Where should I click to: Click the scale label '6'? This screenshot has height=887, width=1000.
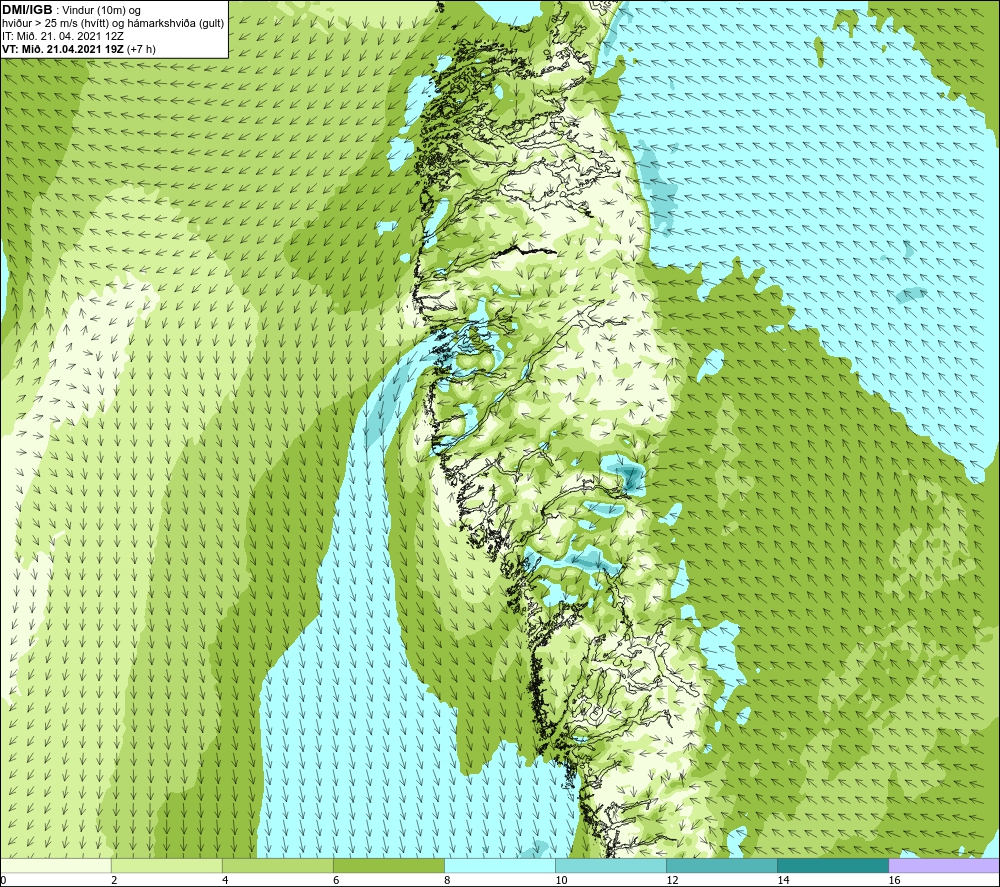click(336, 881)
